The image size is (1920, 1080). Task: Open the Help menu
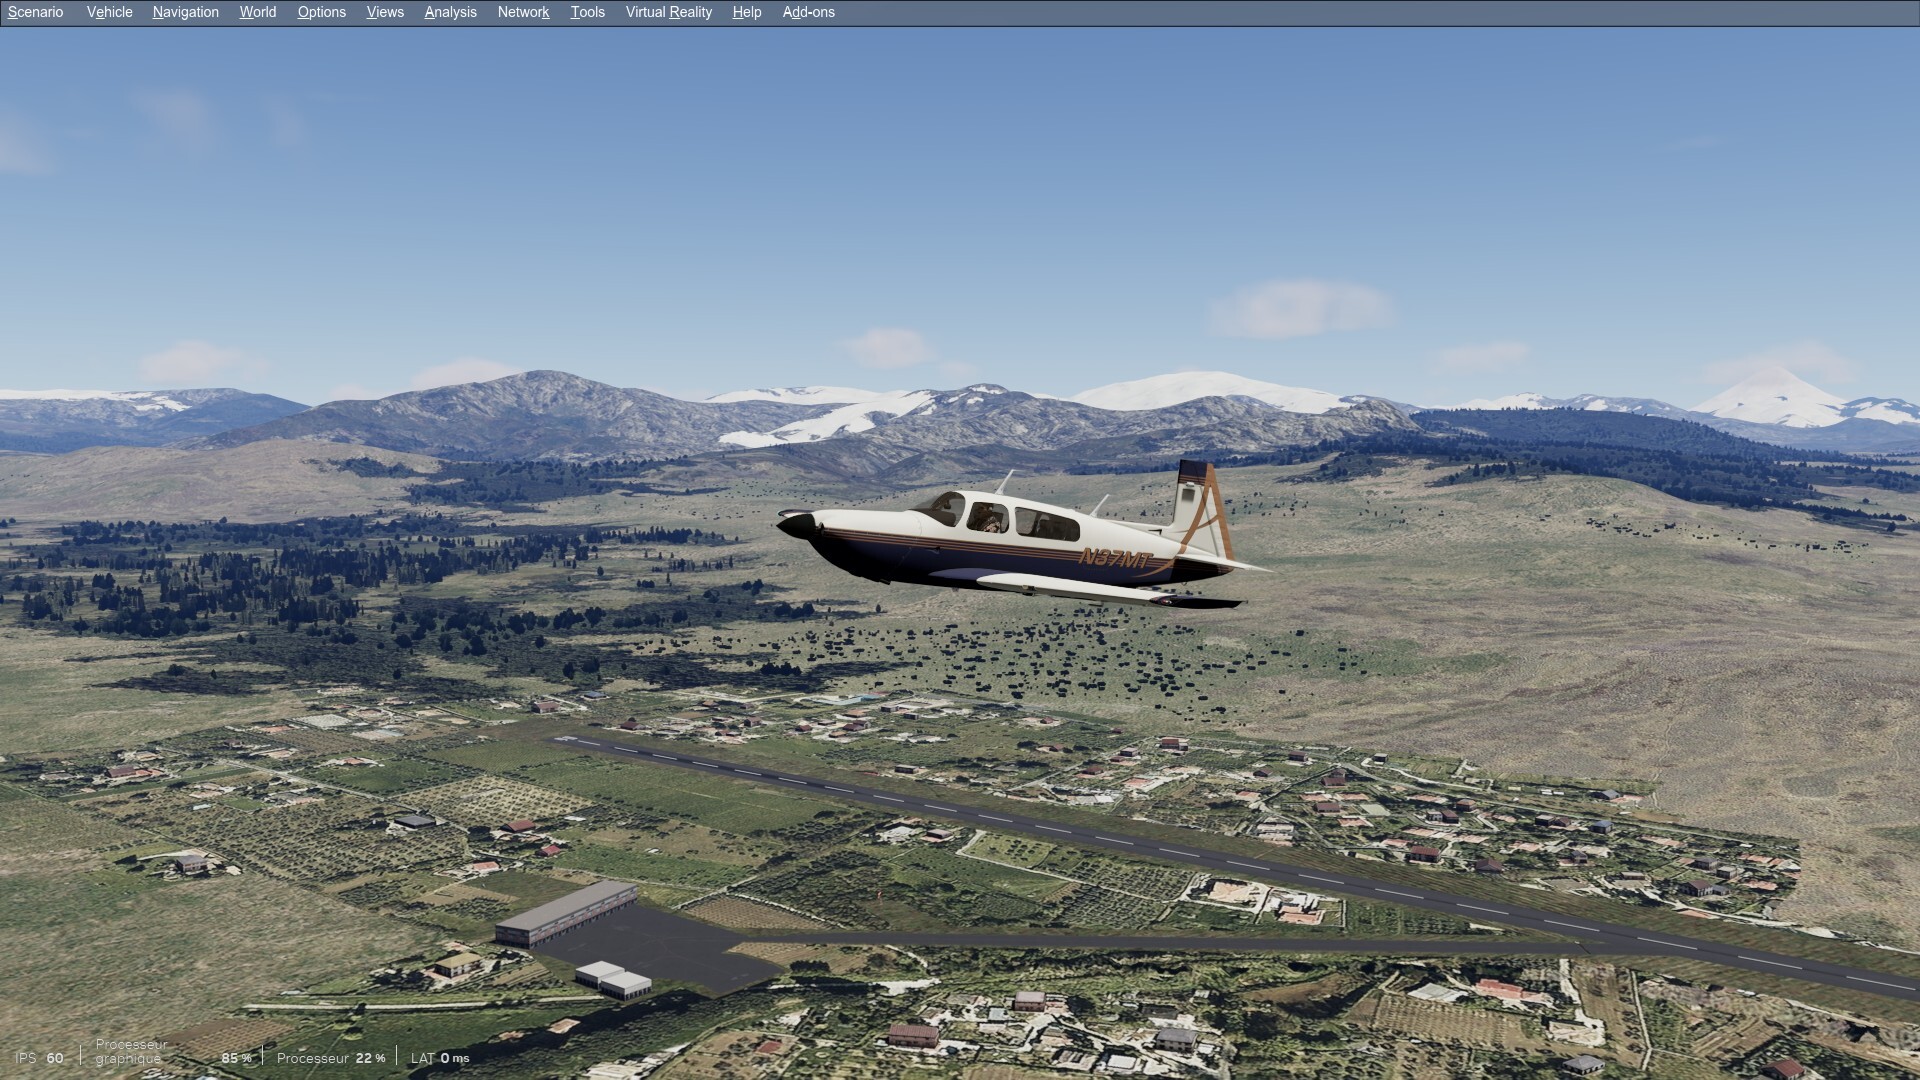746,12
